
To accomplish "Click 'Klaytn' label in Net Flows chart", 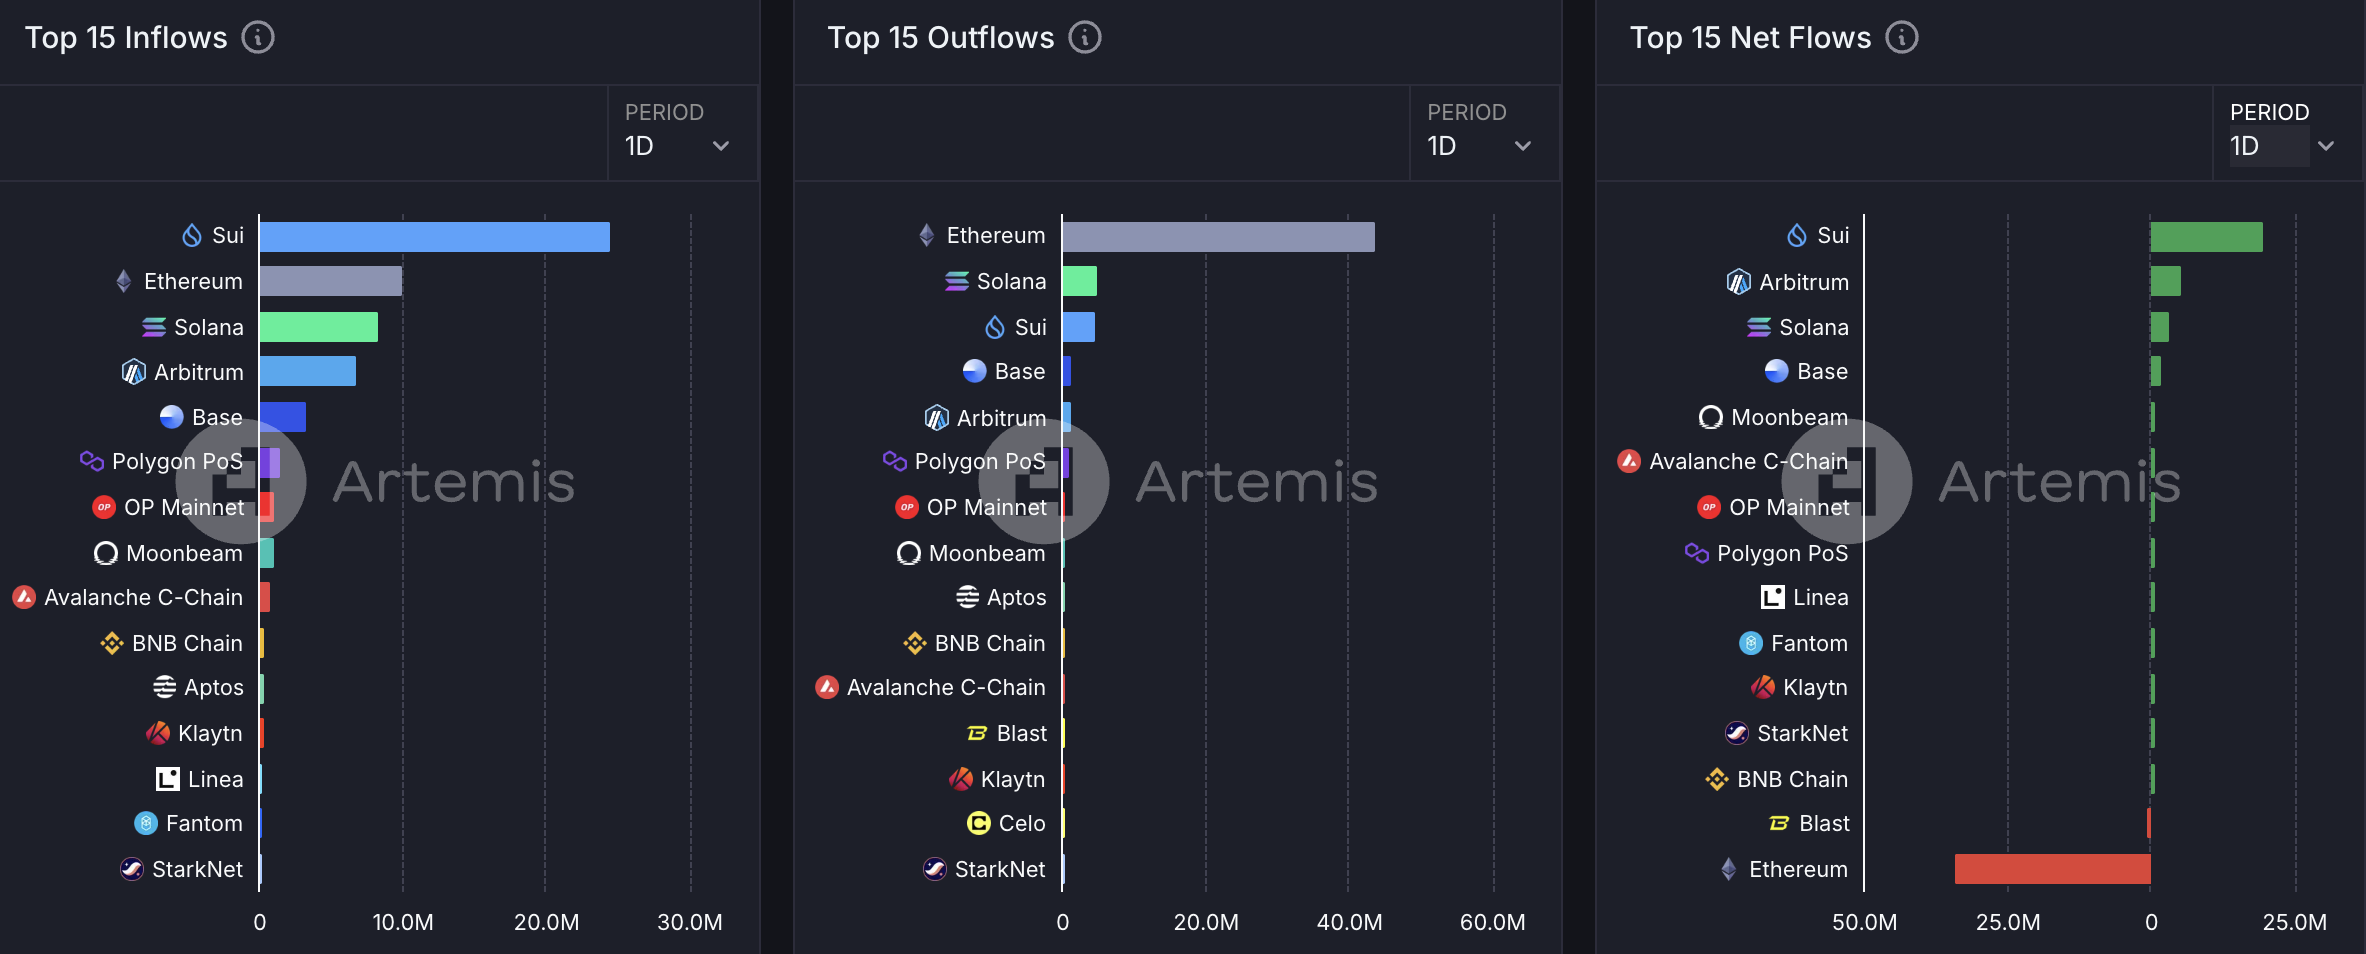I will pyautogui.click(x=1816, y=688).
